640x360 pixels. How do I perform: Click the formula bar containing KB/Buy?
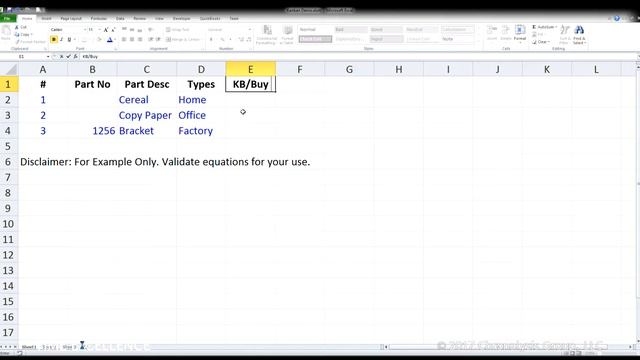(x=357, y=57)
